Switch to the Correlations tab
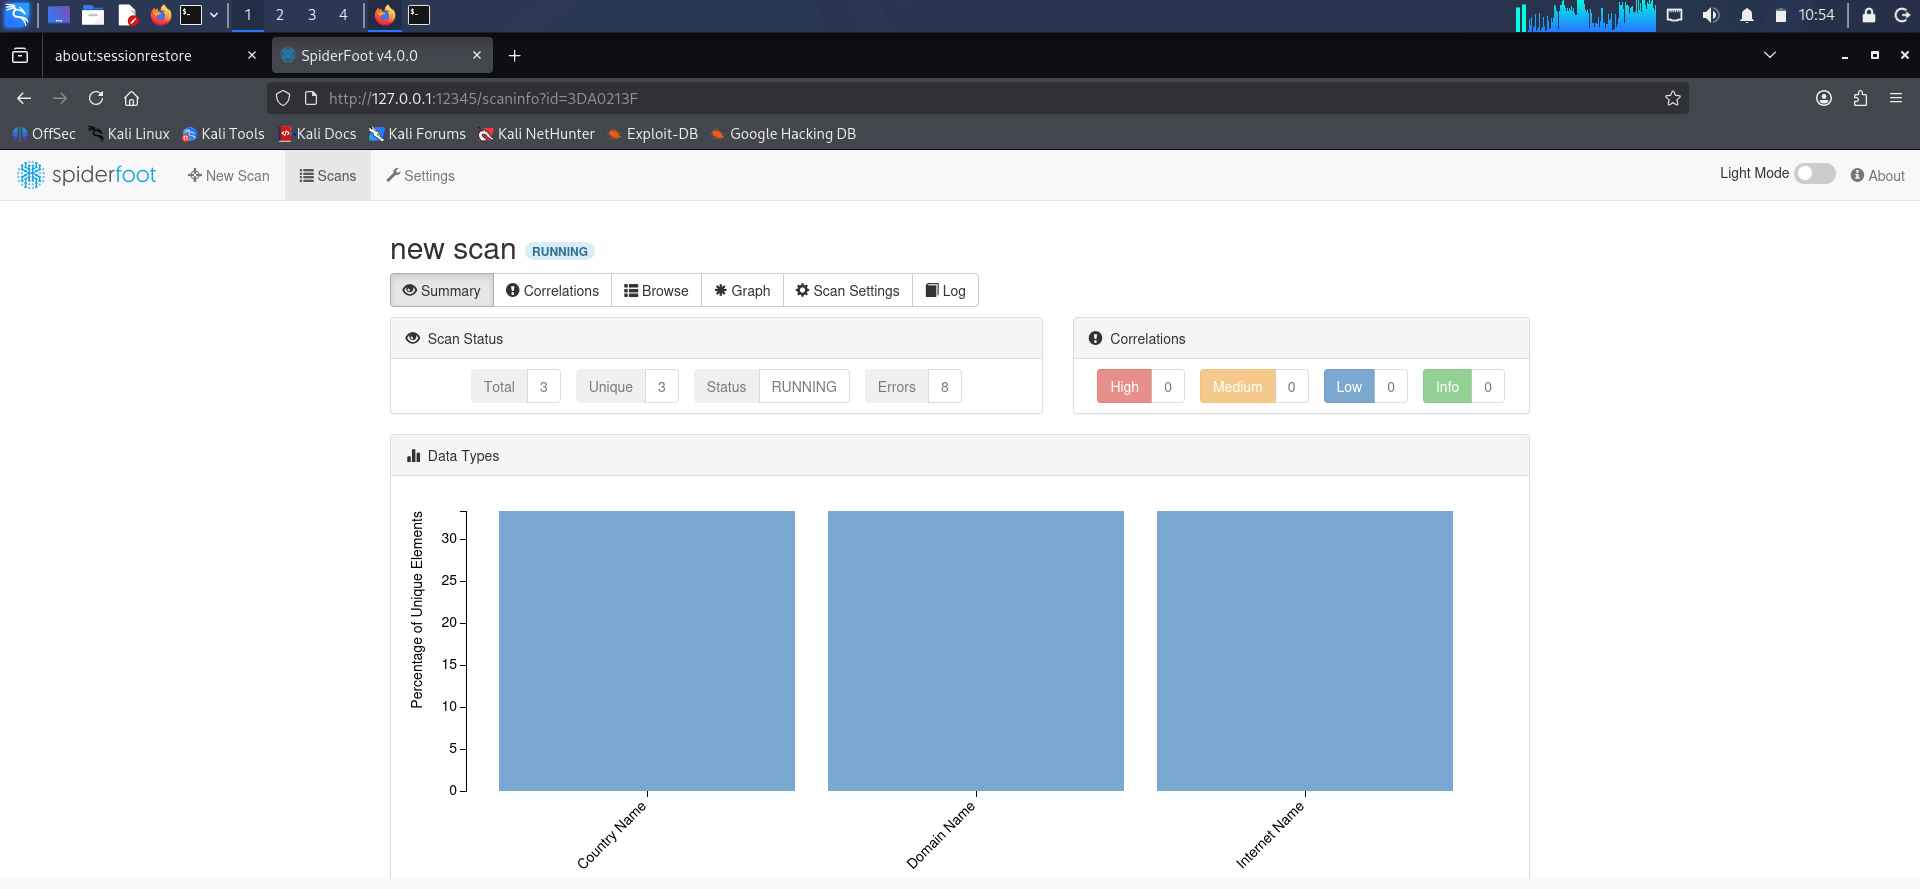This screenshot has width=1920, height=889. pyautogui.click(x=552, y=291)
